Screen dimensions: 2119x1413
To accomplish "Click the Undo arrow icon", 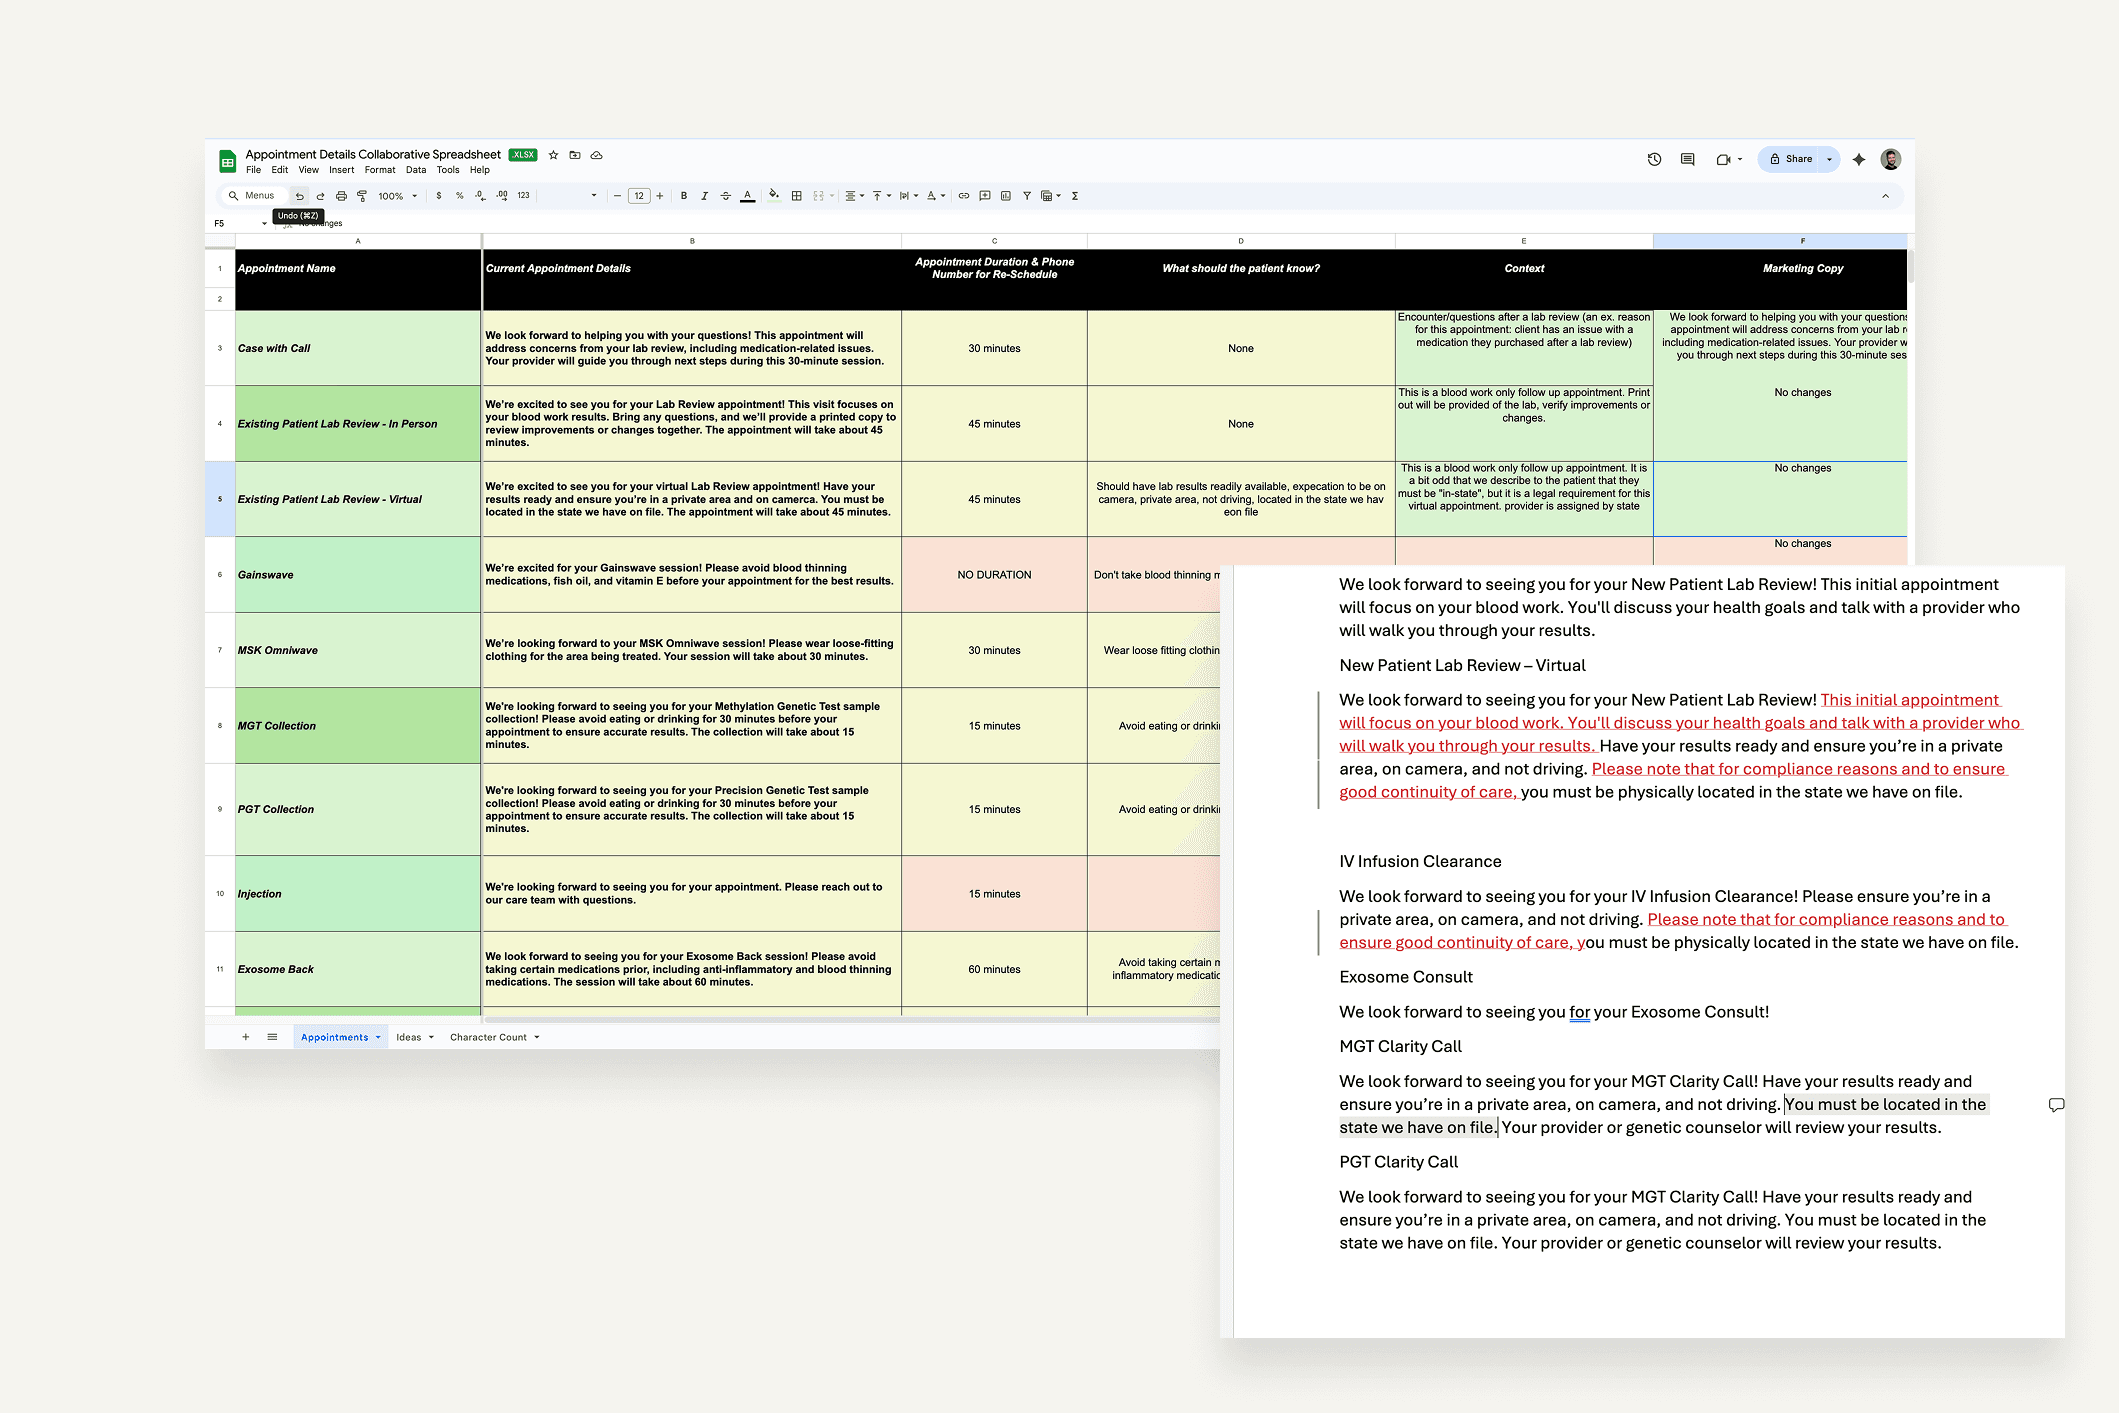I will coord(299,196).
